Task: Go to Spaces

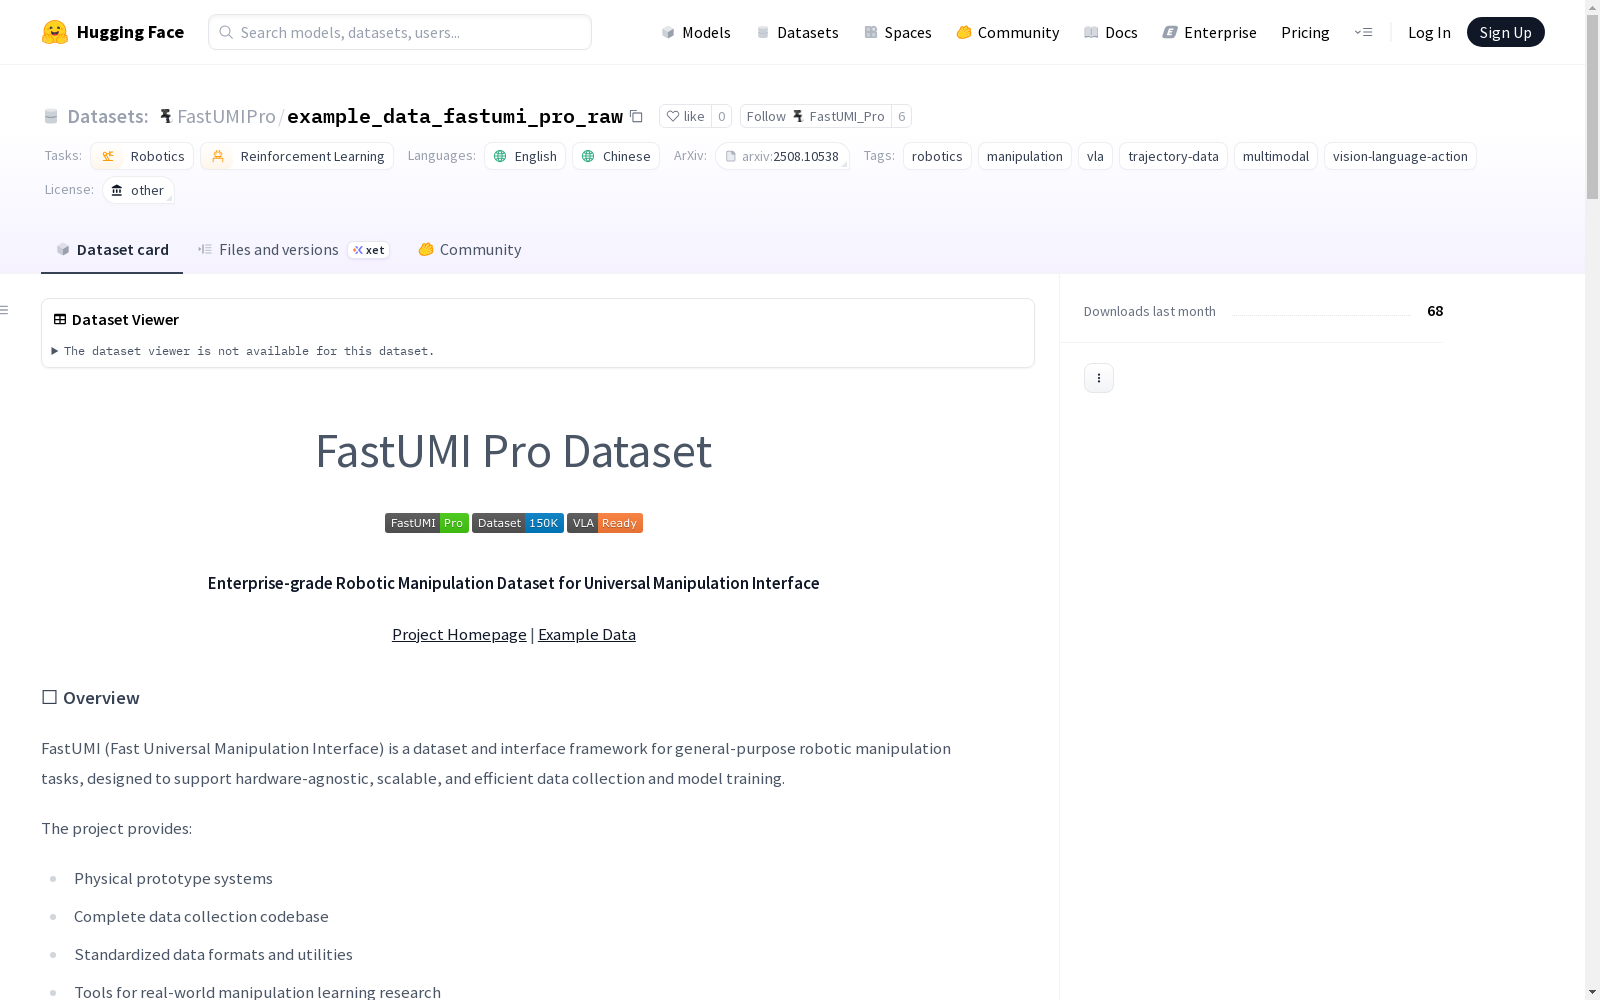Action: click(898, 32)
